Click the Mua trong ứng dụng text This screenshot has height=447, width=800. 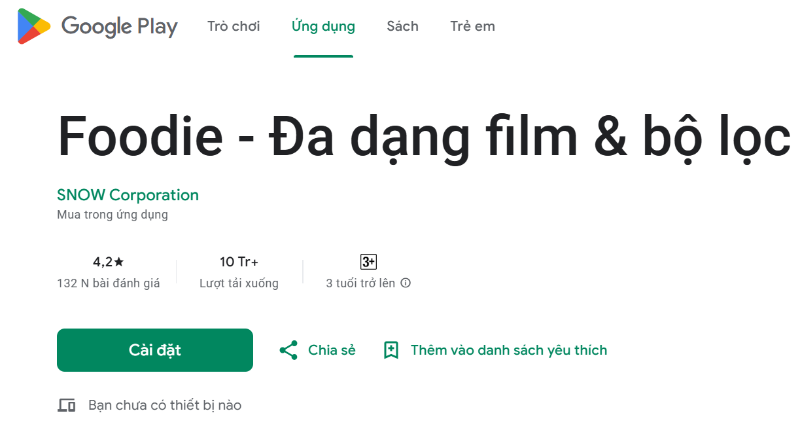point(112,215)
